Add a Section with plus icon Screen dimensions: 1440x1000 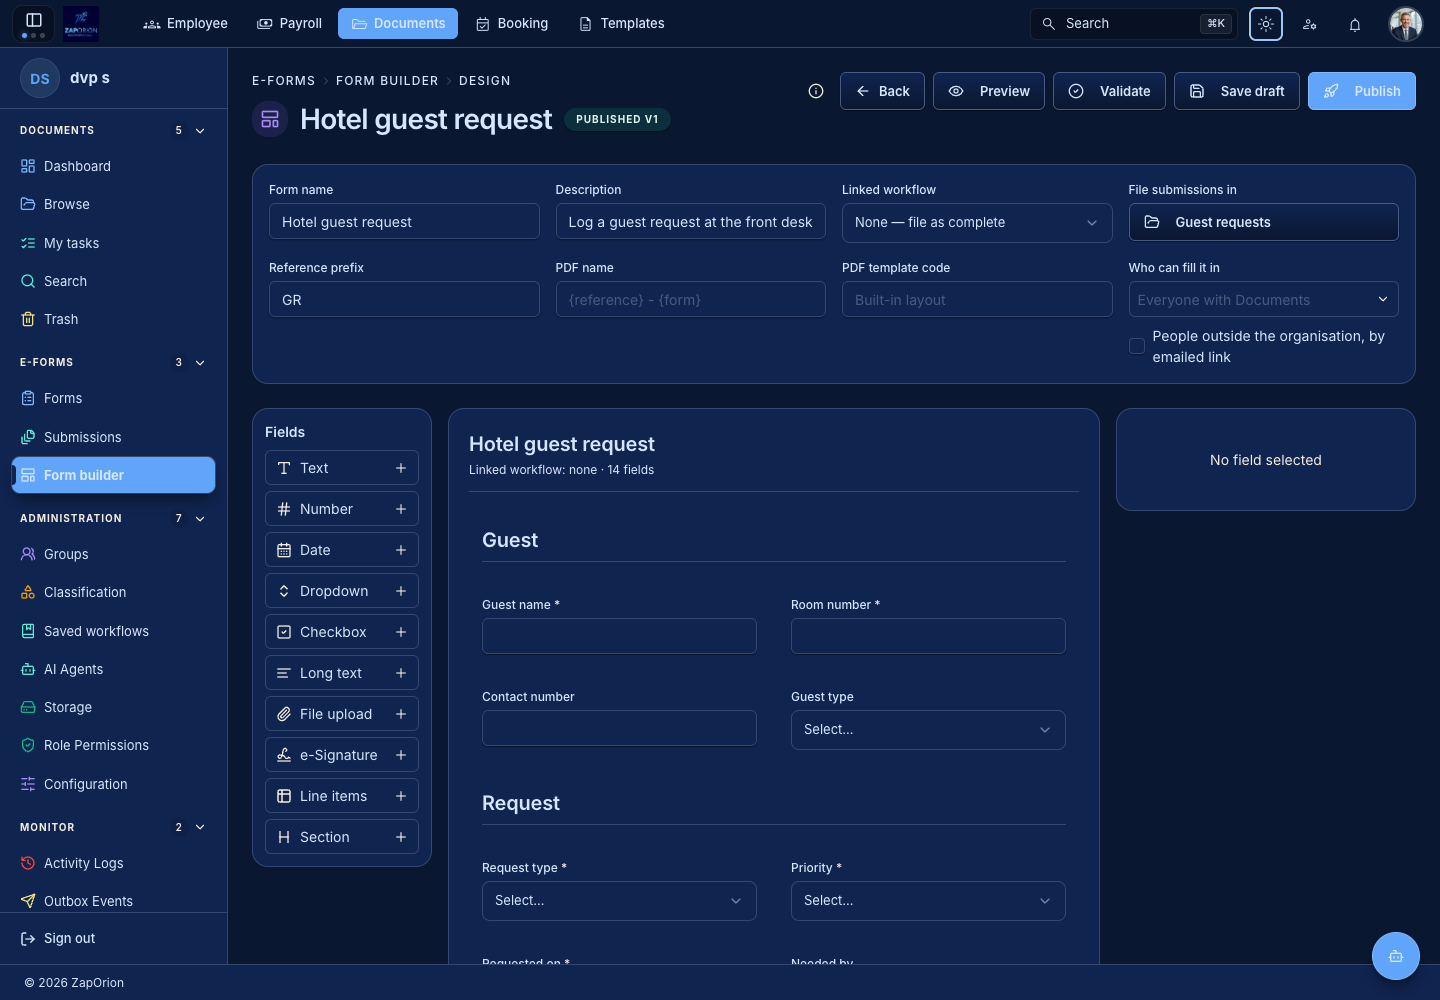tap(401, 837)
